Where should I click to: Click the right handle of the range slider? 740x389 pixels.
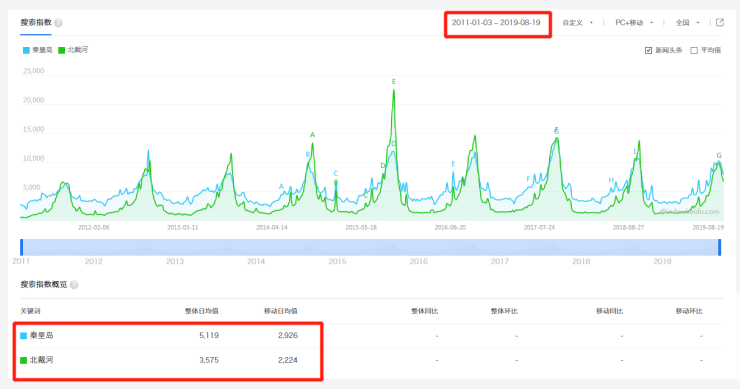point(720,247)
